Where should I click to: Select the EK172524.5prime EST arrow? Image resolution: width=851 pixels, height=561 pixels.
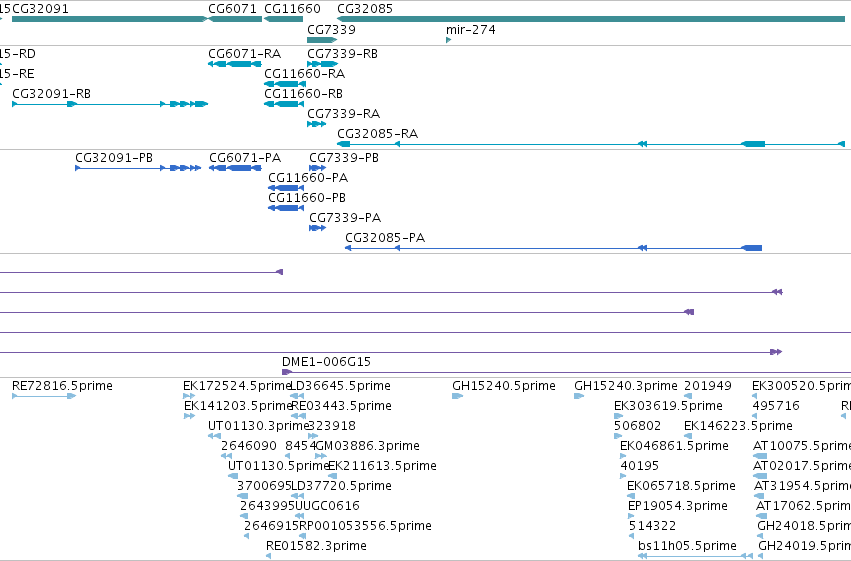(x=189, y=396)
